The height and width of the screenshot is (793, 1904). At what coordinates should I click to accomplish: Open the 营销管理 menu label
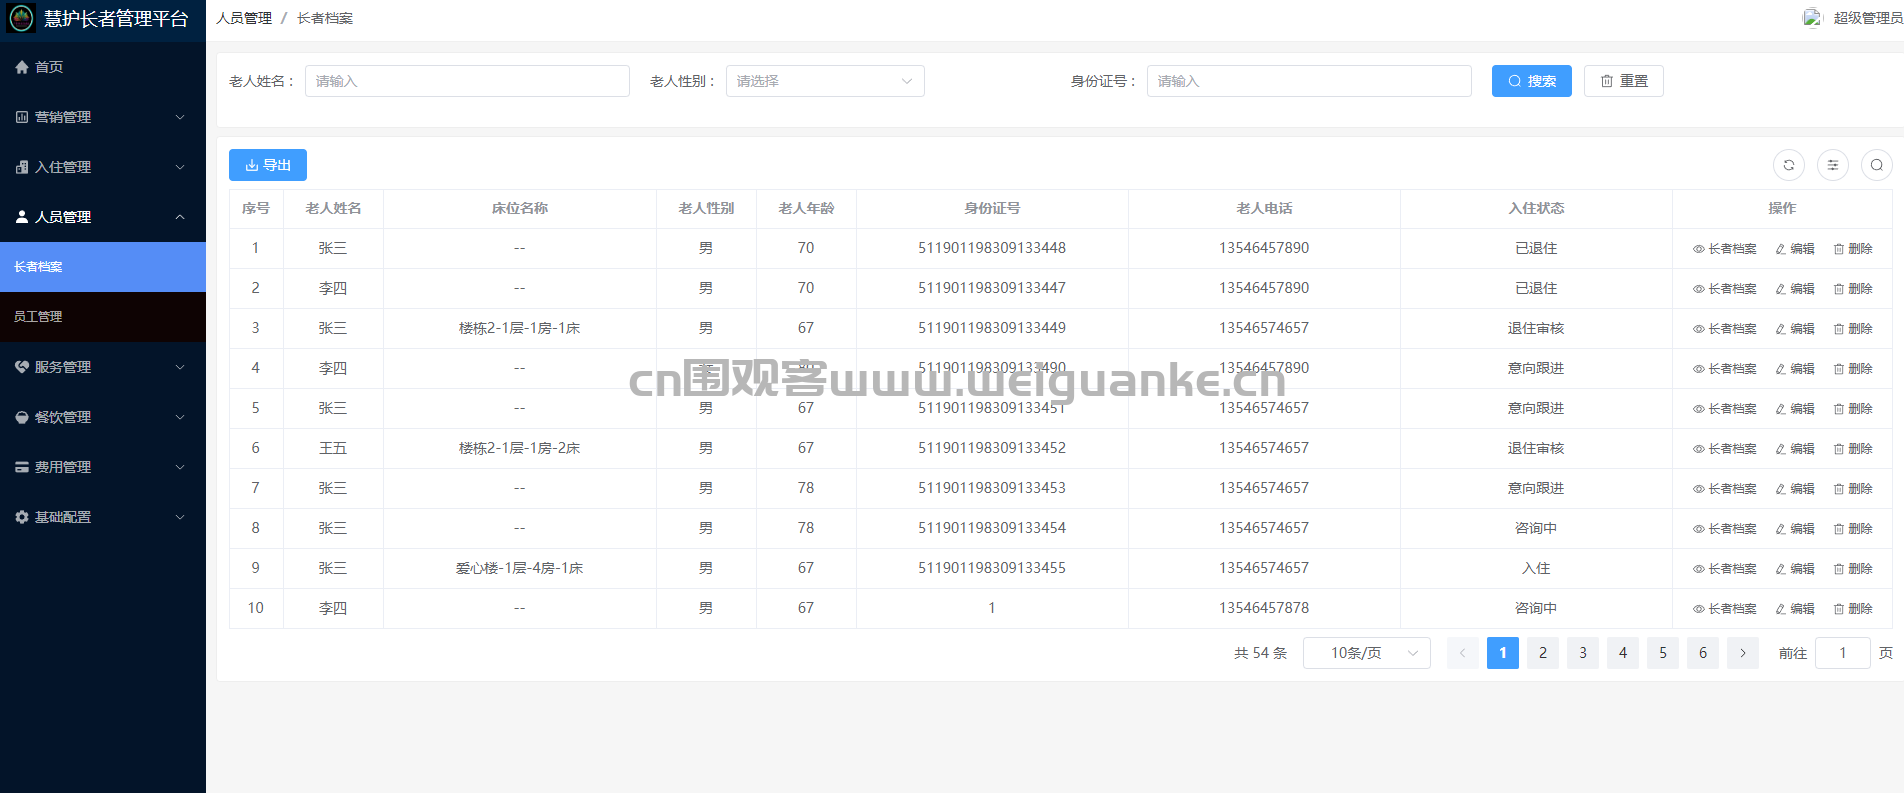click(63, 117)
